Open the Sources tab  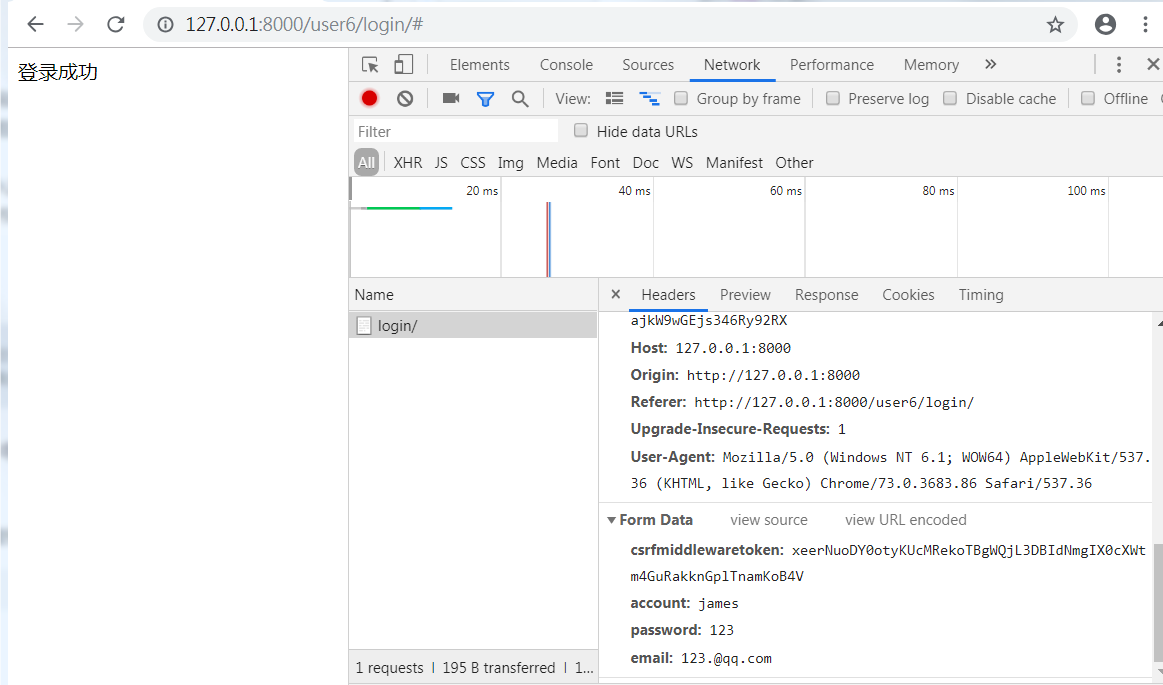click(648, 64)
